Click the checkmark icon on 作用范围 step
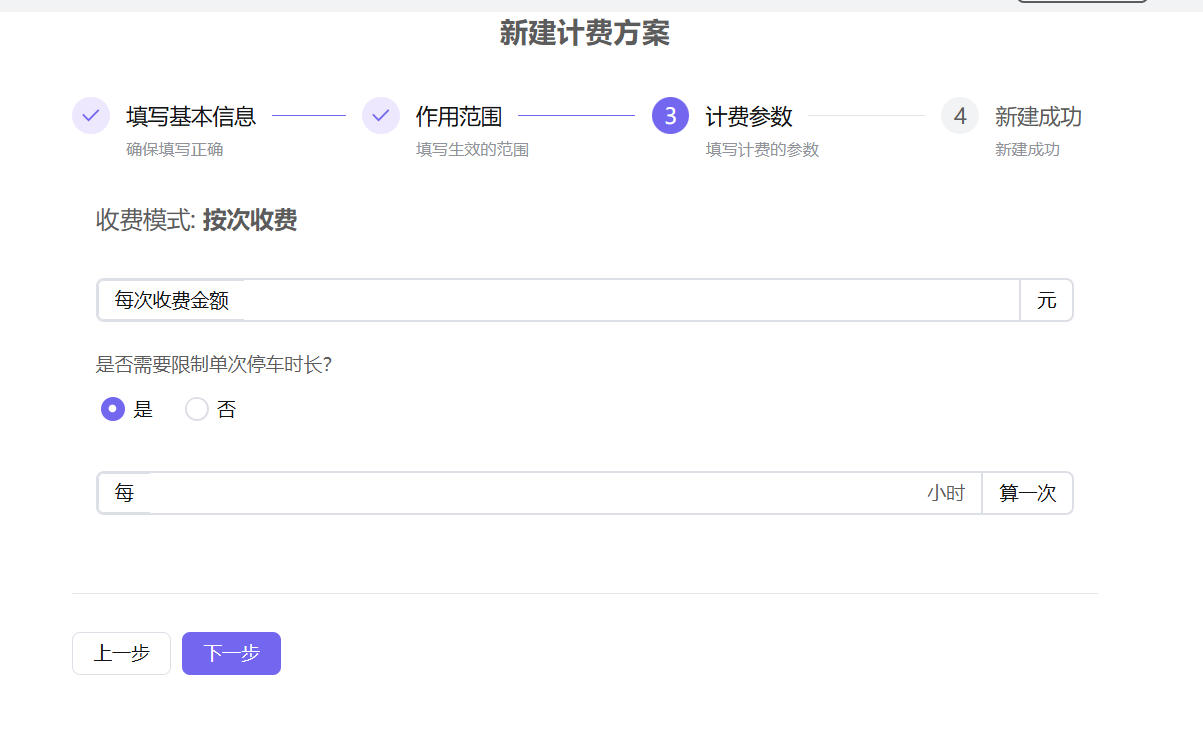 pyautogui.click(x=380, y=115)
